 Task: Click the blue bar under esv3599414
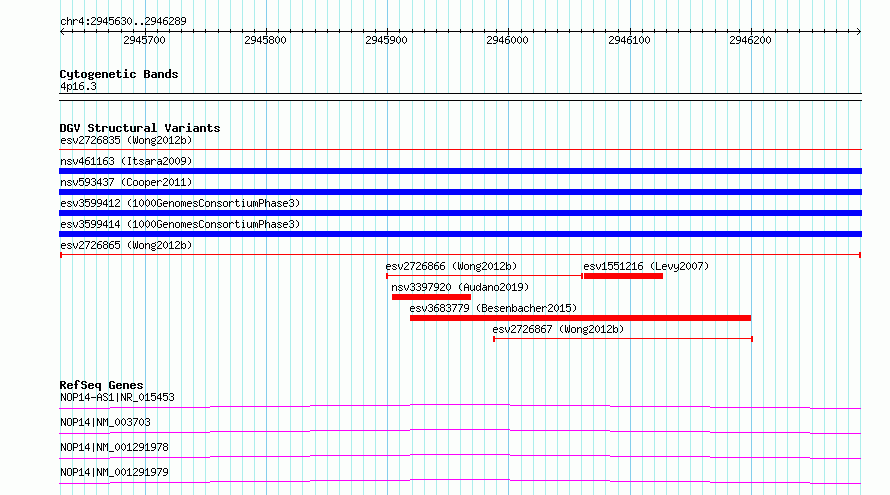(x=460, y=234)
